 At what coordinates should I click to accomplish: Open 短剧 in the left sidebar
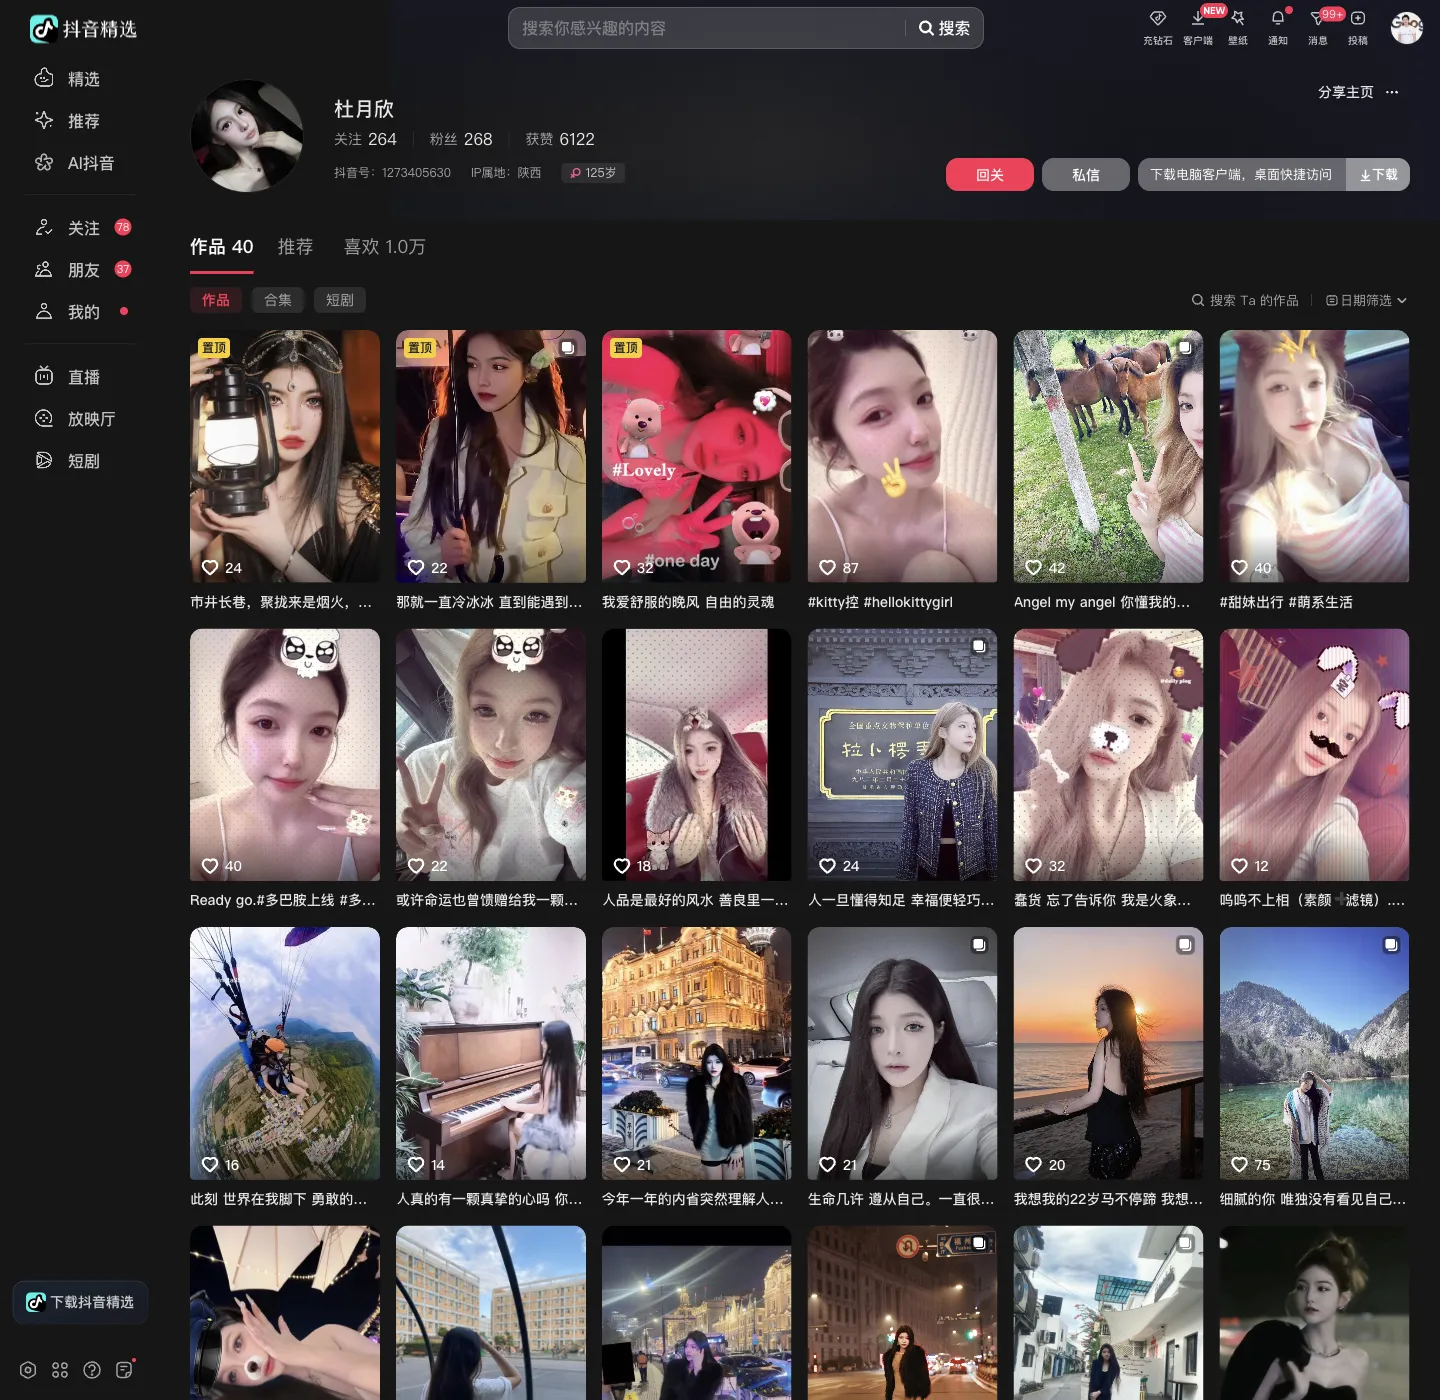(x=67, y=461)
